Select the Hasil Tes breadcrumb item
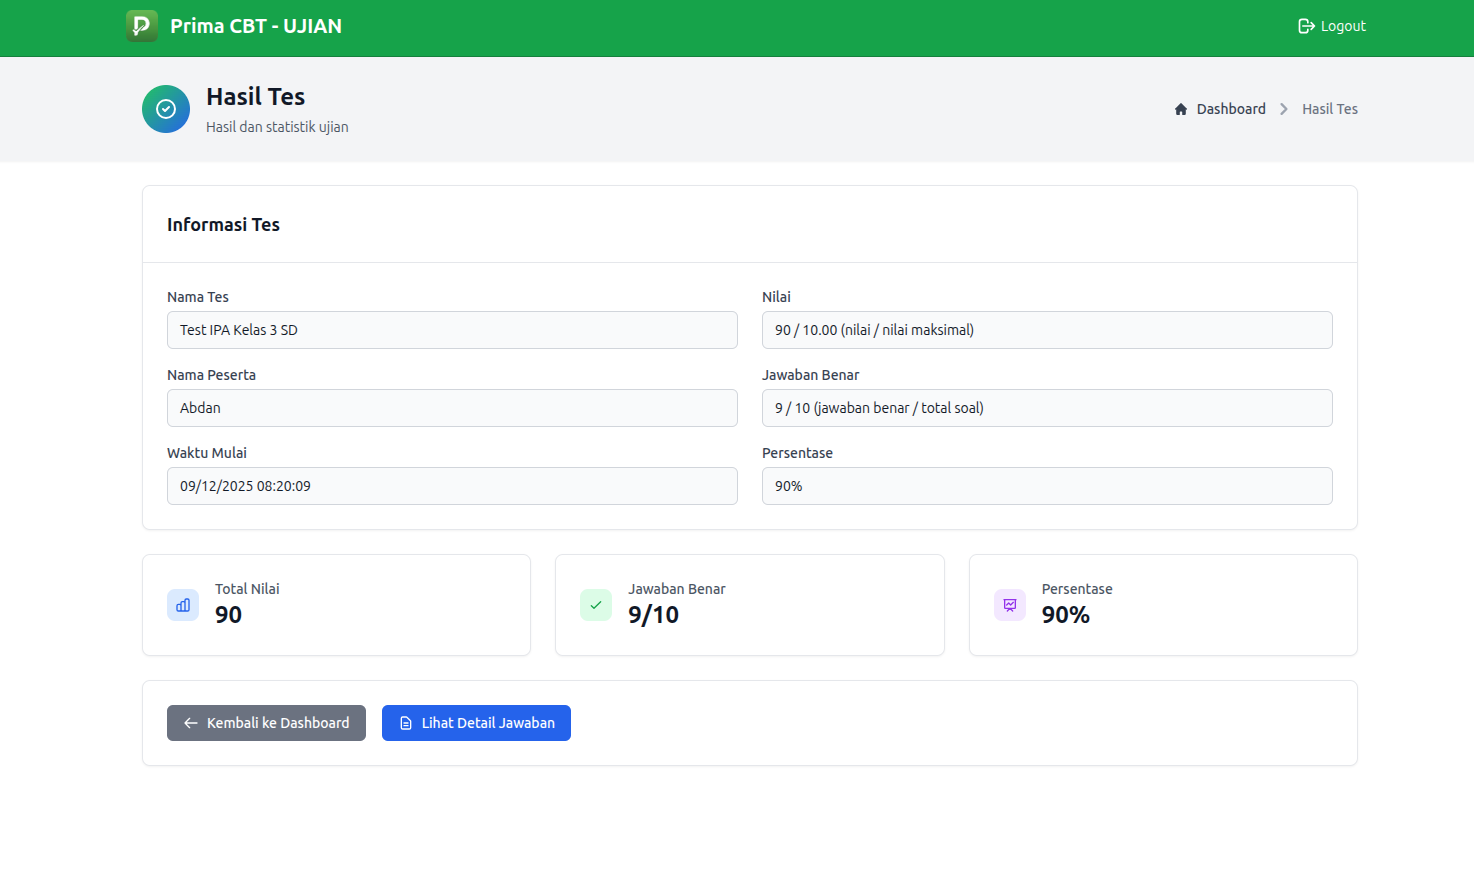The height and width of the screenshot is (878, 1474). tap(1329, 108)
